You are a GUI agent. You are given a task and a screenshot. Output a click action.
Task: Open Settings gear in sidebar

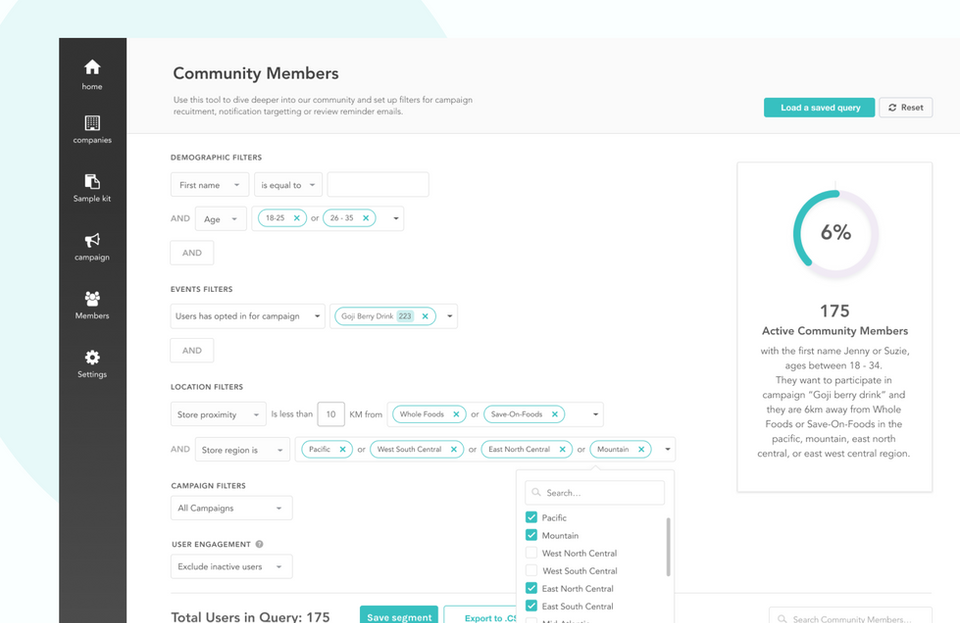point(92,358)
